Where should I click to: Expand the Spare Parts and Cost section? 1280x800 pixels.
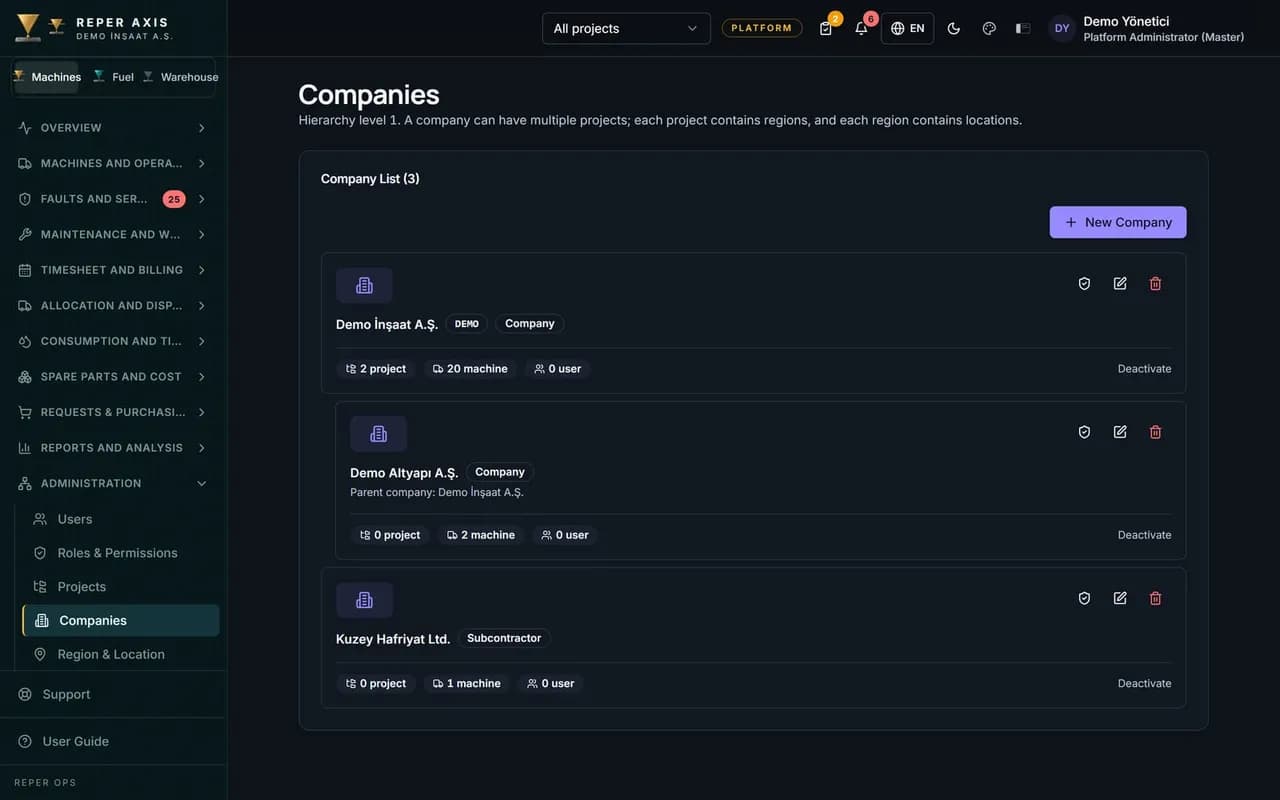coord(113,377)
